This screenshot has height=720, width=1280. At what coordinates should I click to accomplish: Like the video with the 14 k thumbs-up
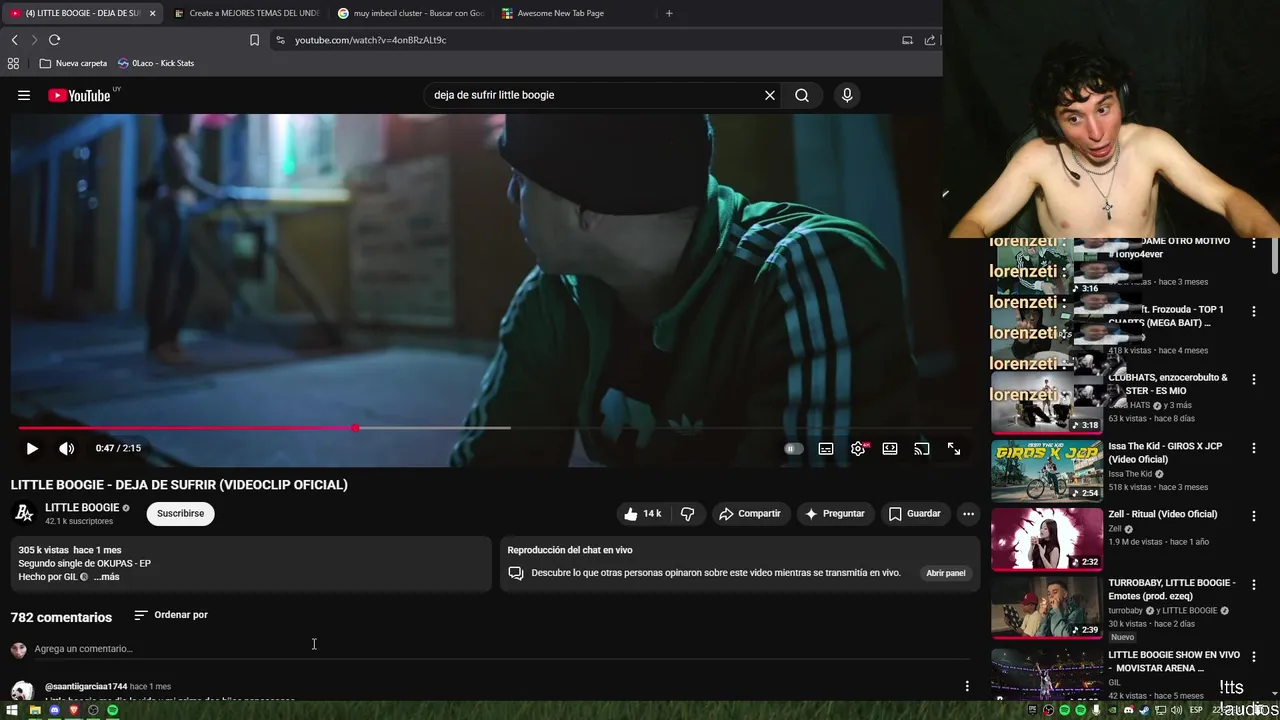[x=642, y=514]
